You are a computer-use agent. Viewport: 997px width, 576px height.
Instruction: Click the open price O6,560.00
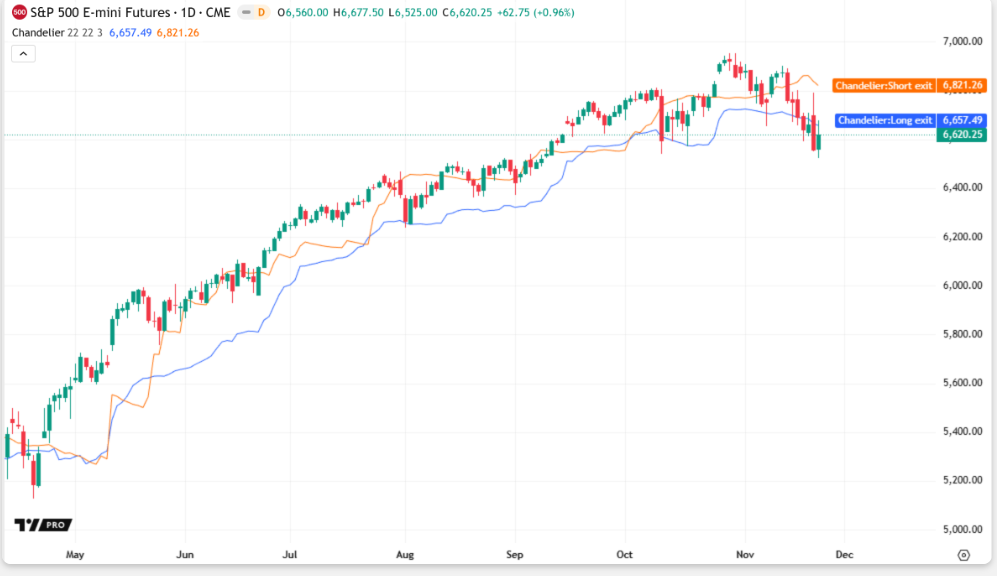click(303, 12)
